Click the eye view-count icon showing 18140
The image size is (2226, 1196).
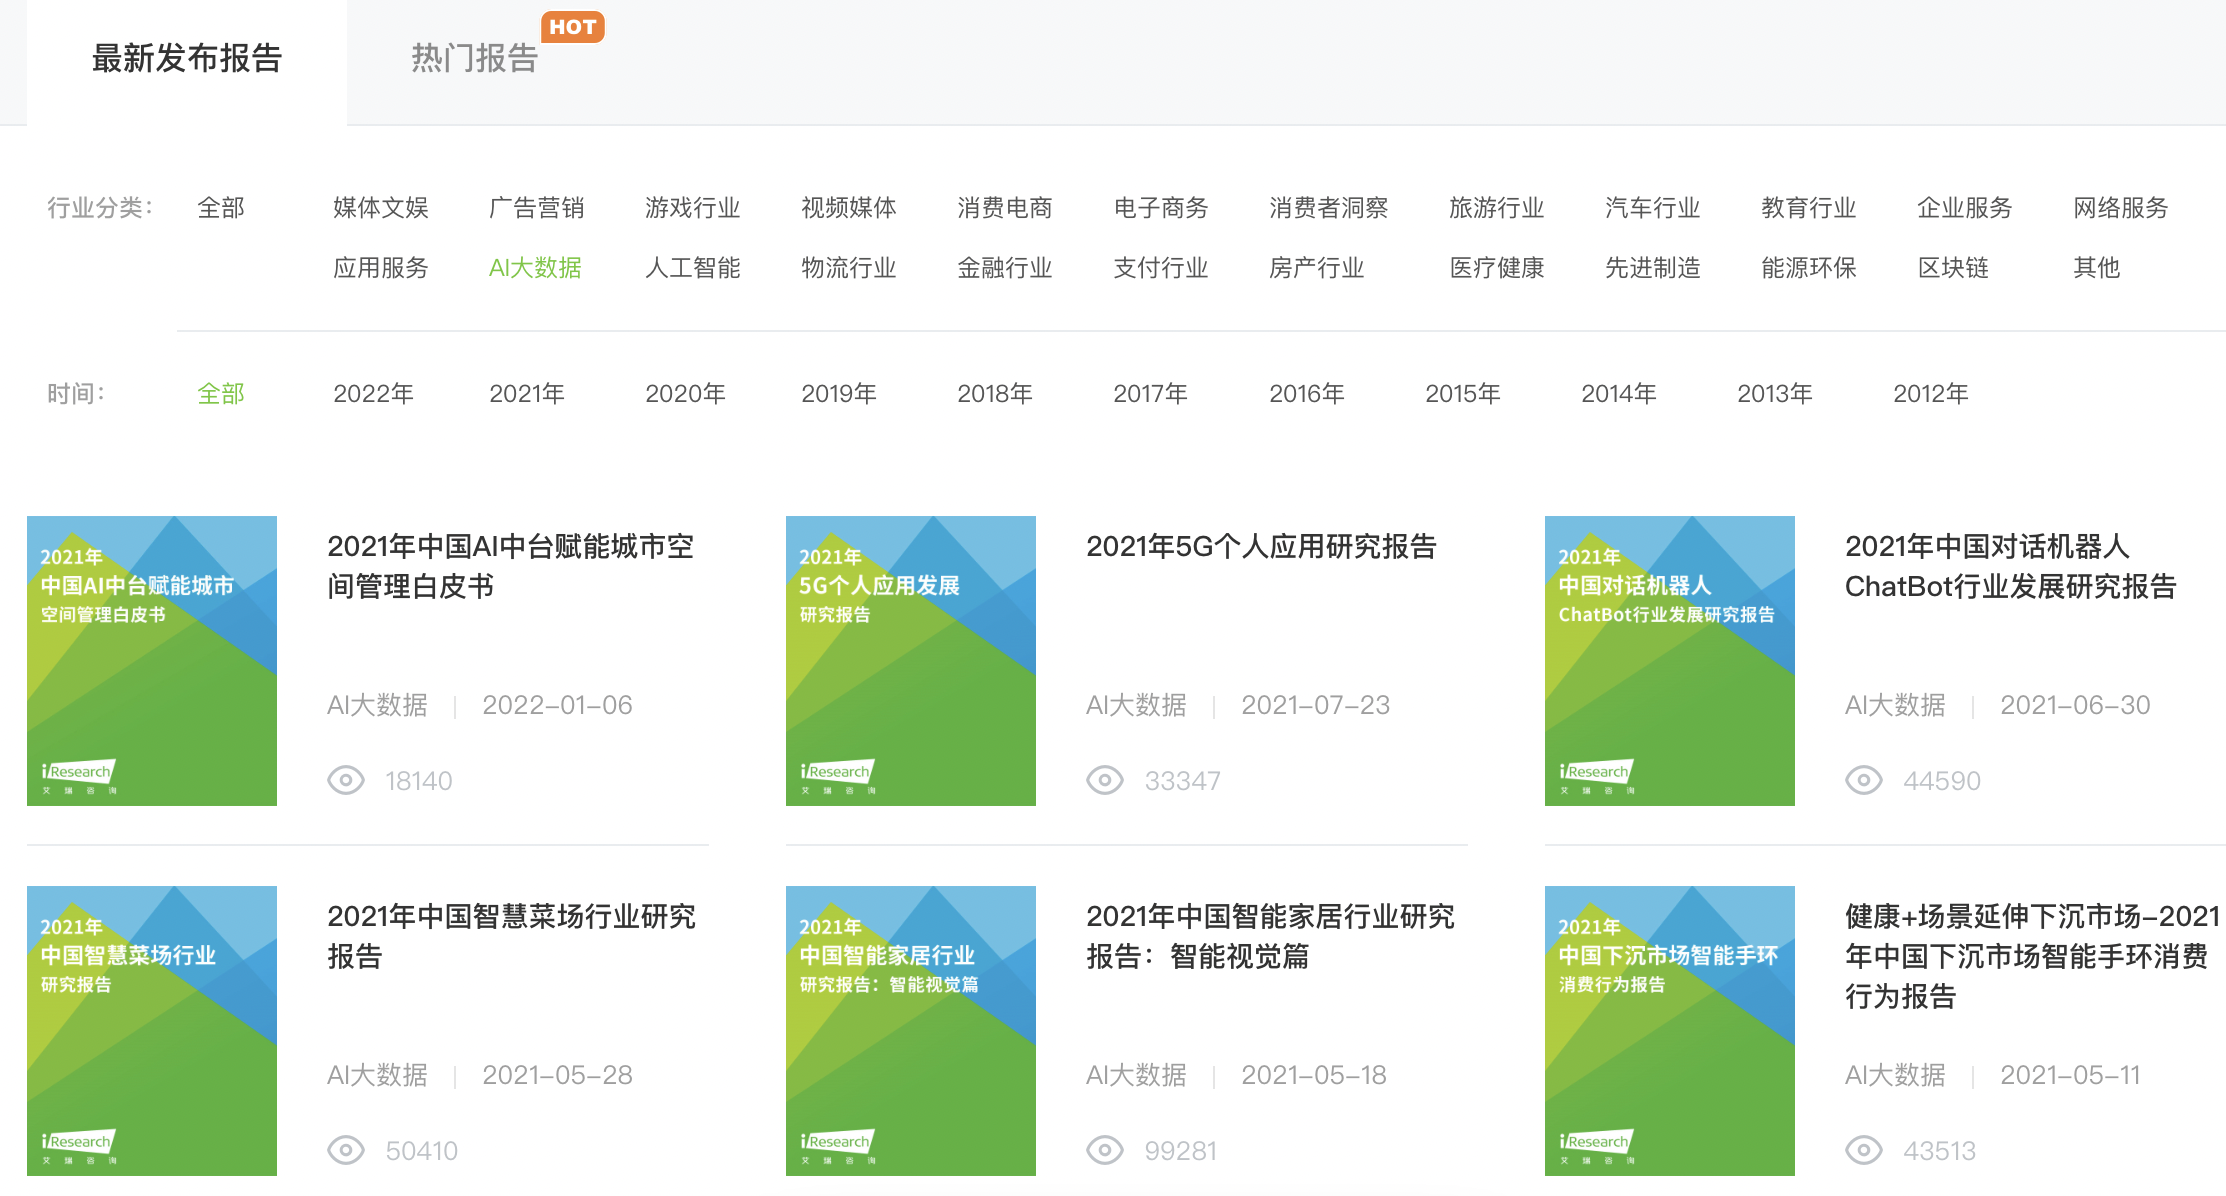tap(346, 780)
